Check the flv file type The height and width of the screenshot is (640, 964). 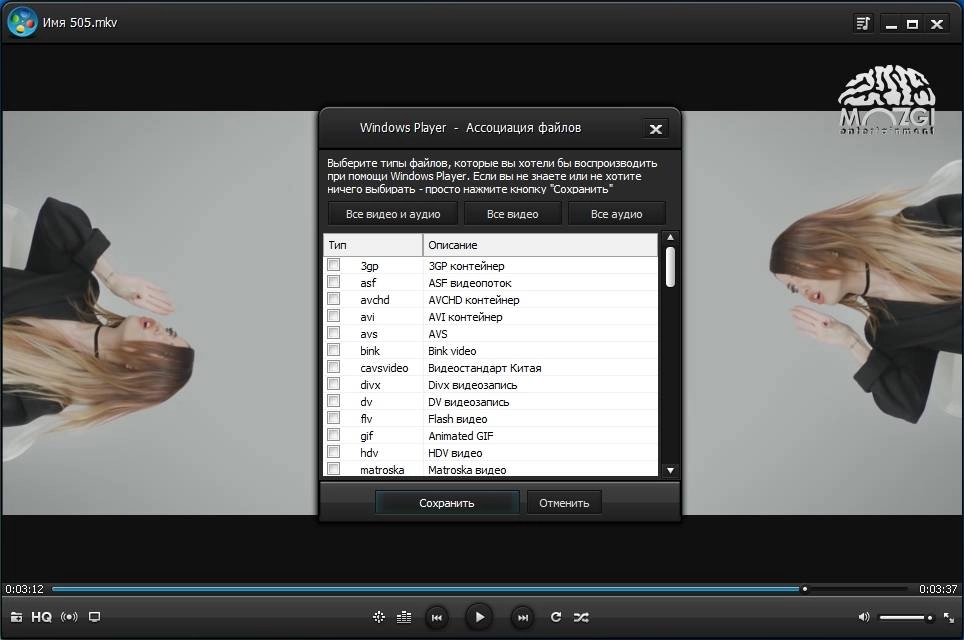tap(333, 417)
